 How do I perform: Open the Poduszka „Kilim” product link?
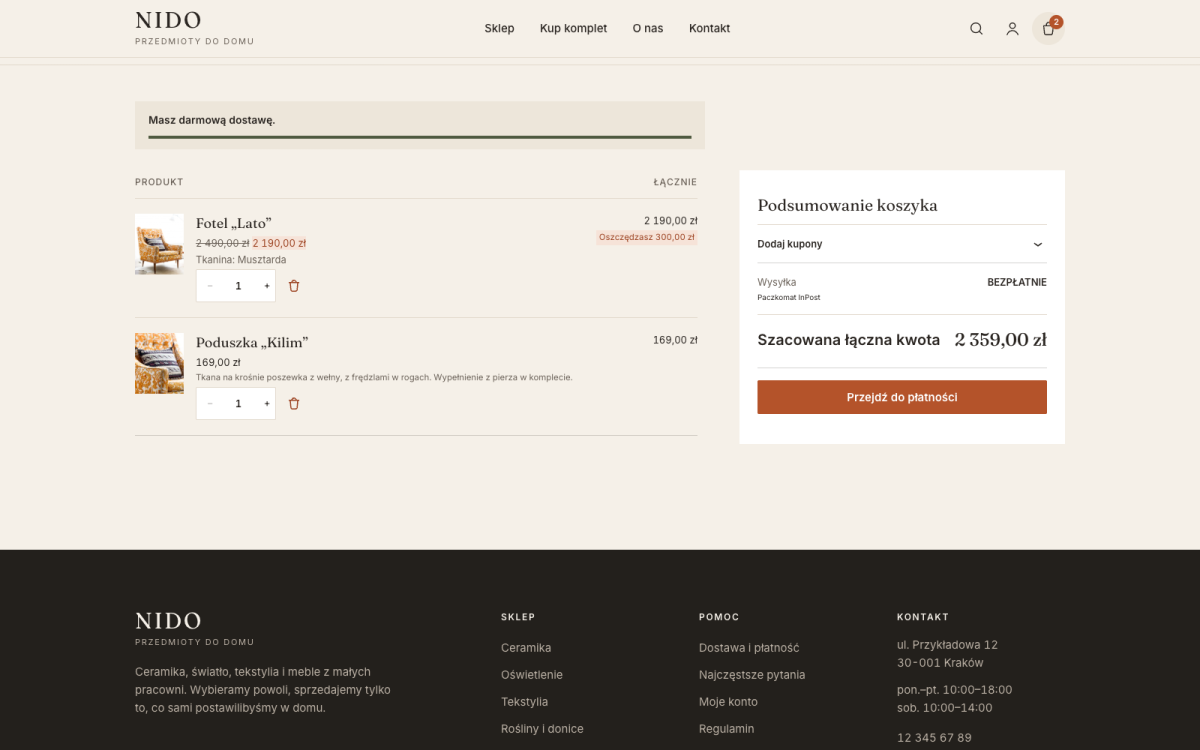tap(252, 343)
